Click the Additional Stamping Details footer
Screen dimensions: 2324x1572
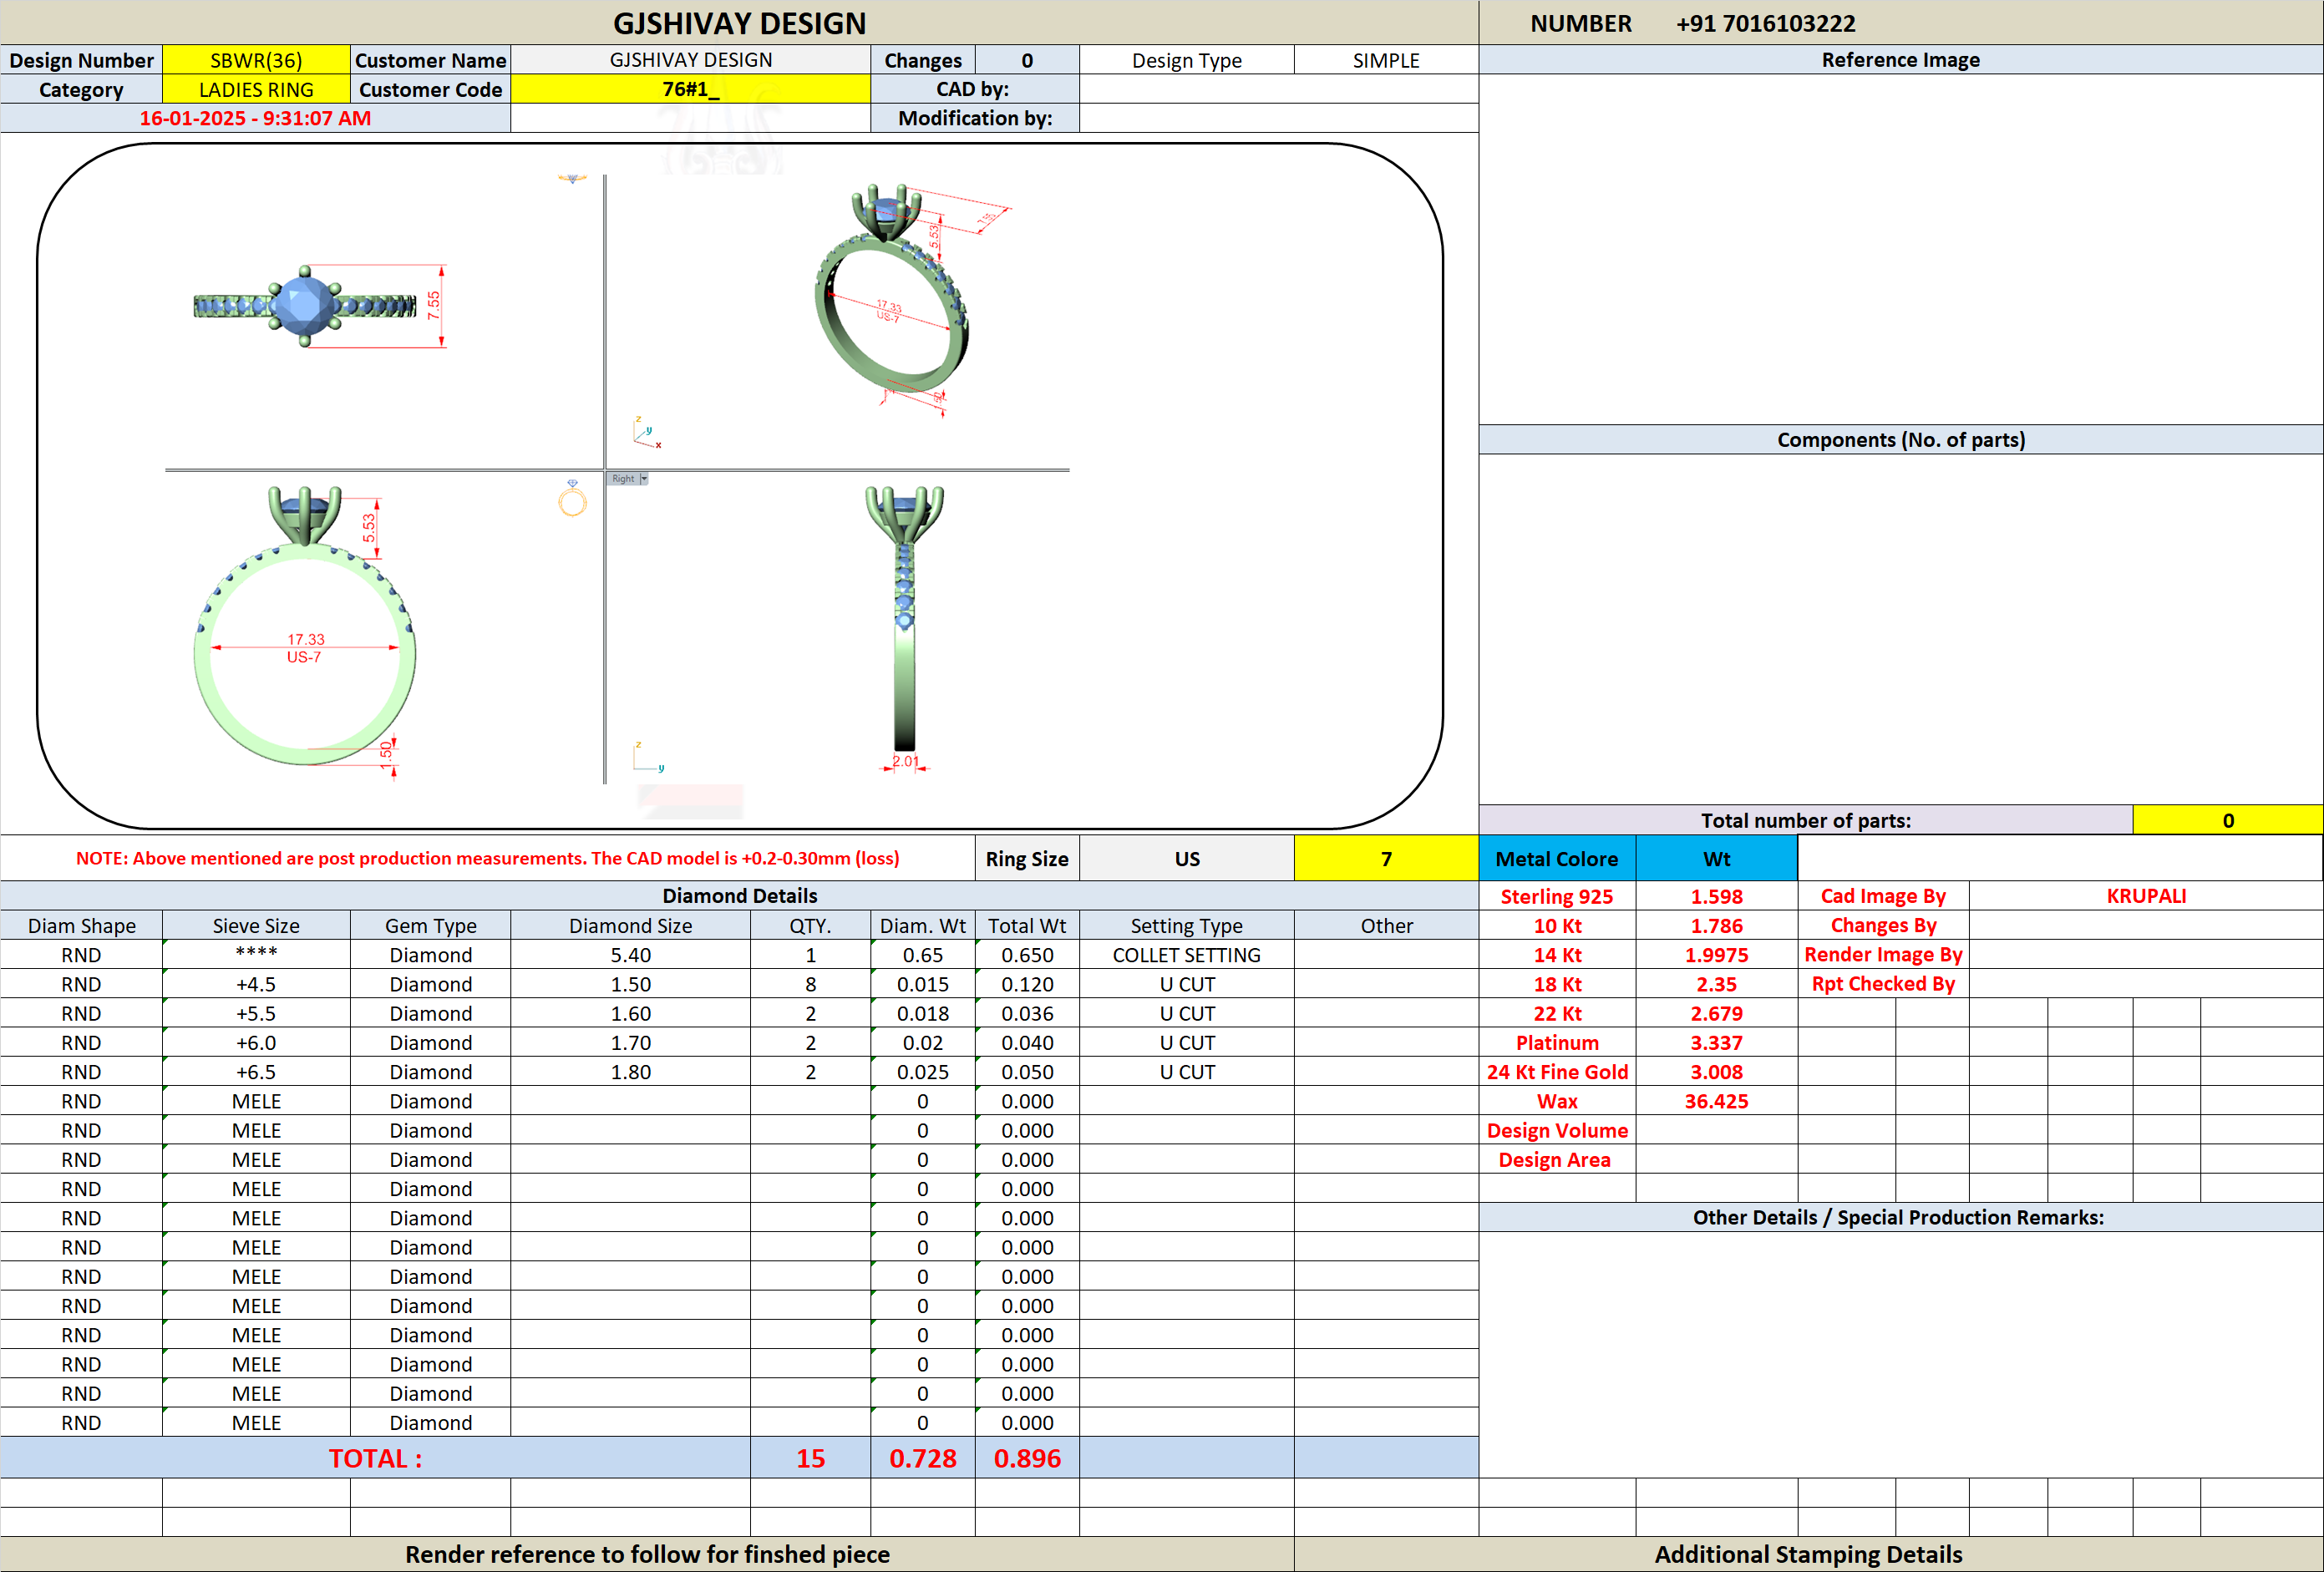coord(1808,1554)
